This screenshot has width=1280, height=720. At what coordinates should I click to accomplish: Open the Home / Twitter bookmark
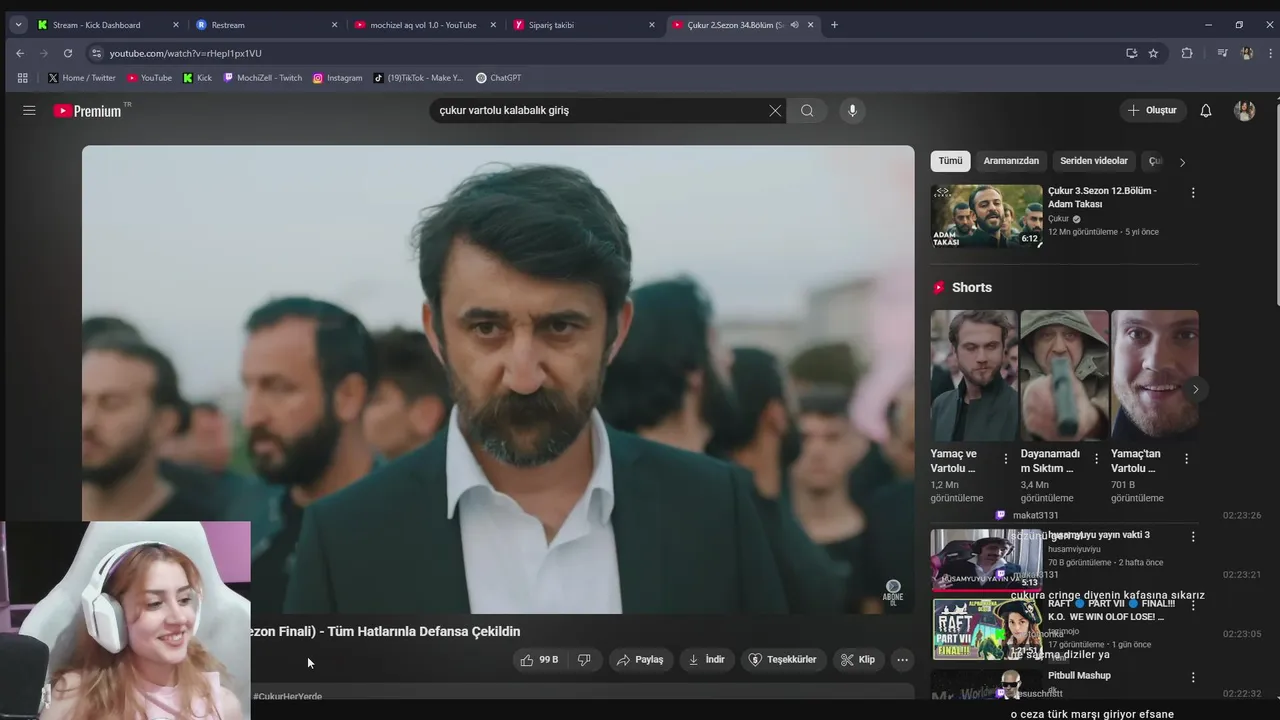pyautogui.click(x=82, y=78)
